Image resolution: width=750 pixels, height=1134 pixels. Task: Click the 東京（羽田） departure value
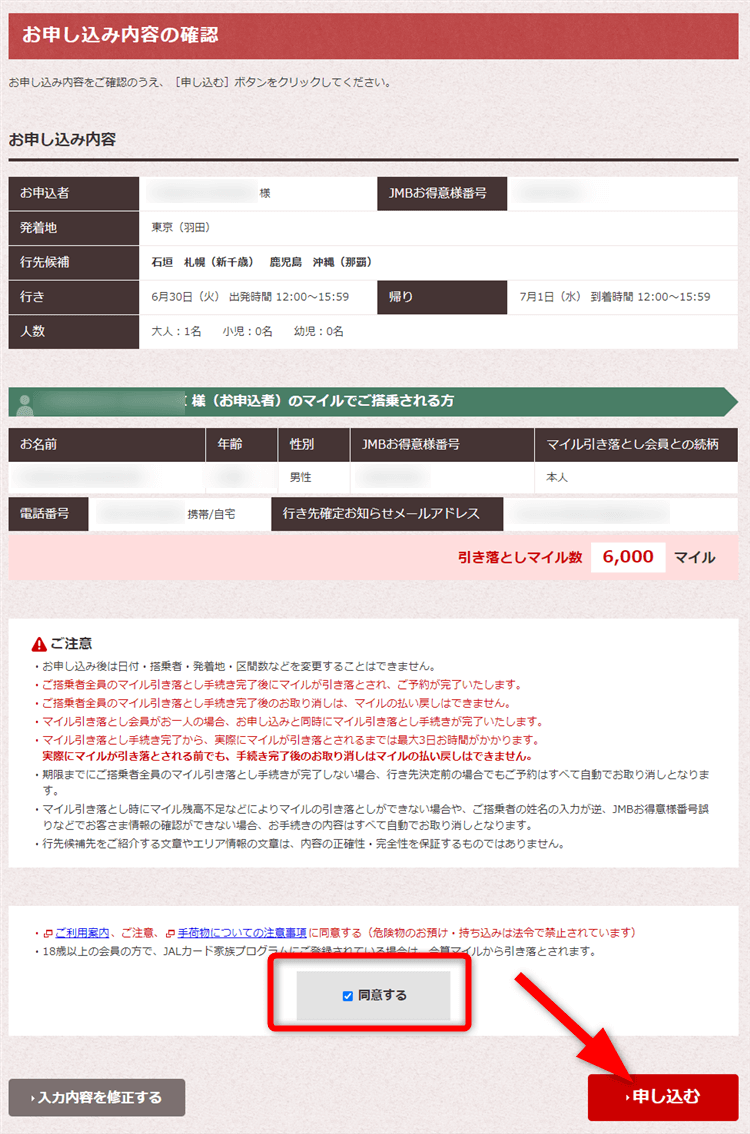[x=181, y=228]
